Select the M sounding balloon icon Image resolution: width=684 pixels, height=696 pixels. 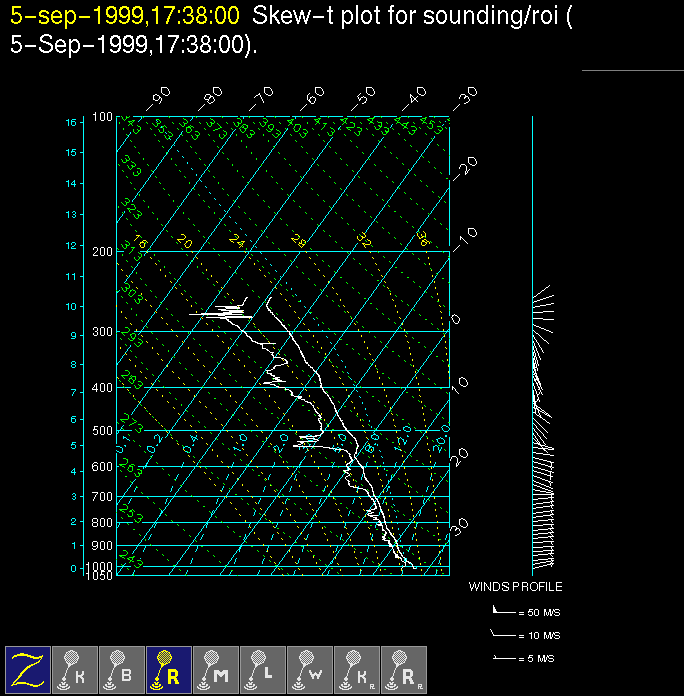pyautogui.click(x=216, y=668)
